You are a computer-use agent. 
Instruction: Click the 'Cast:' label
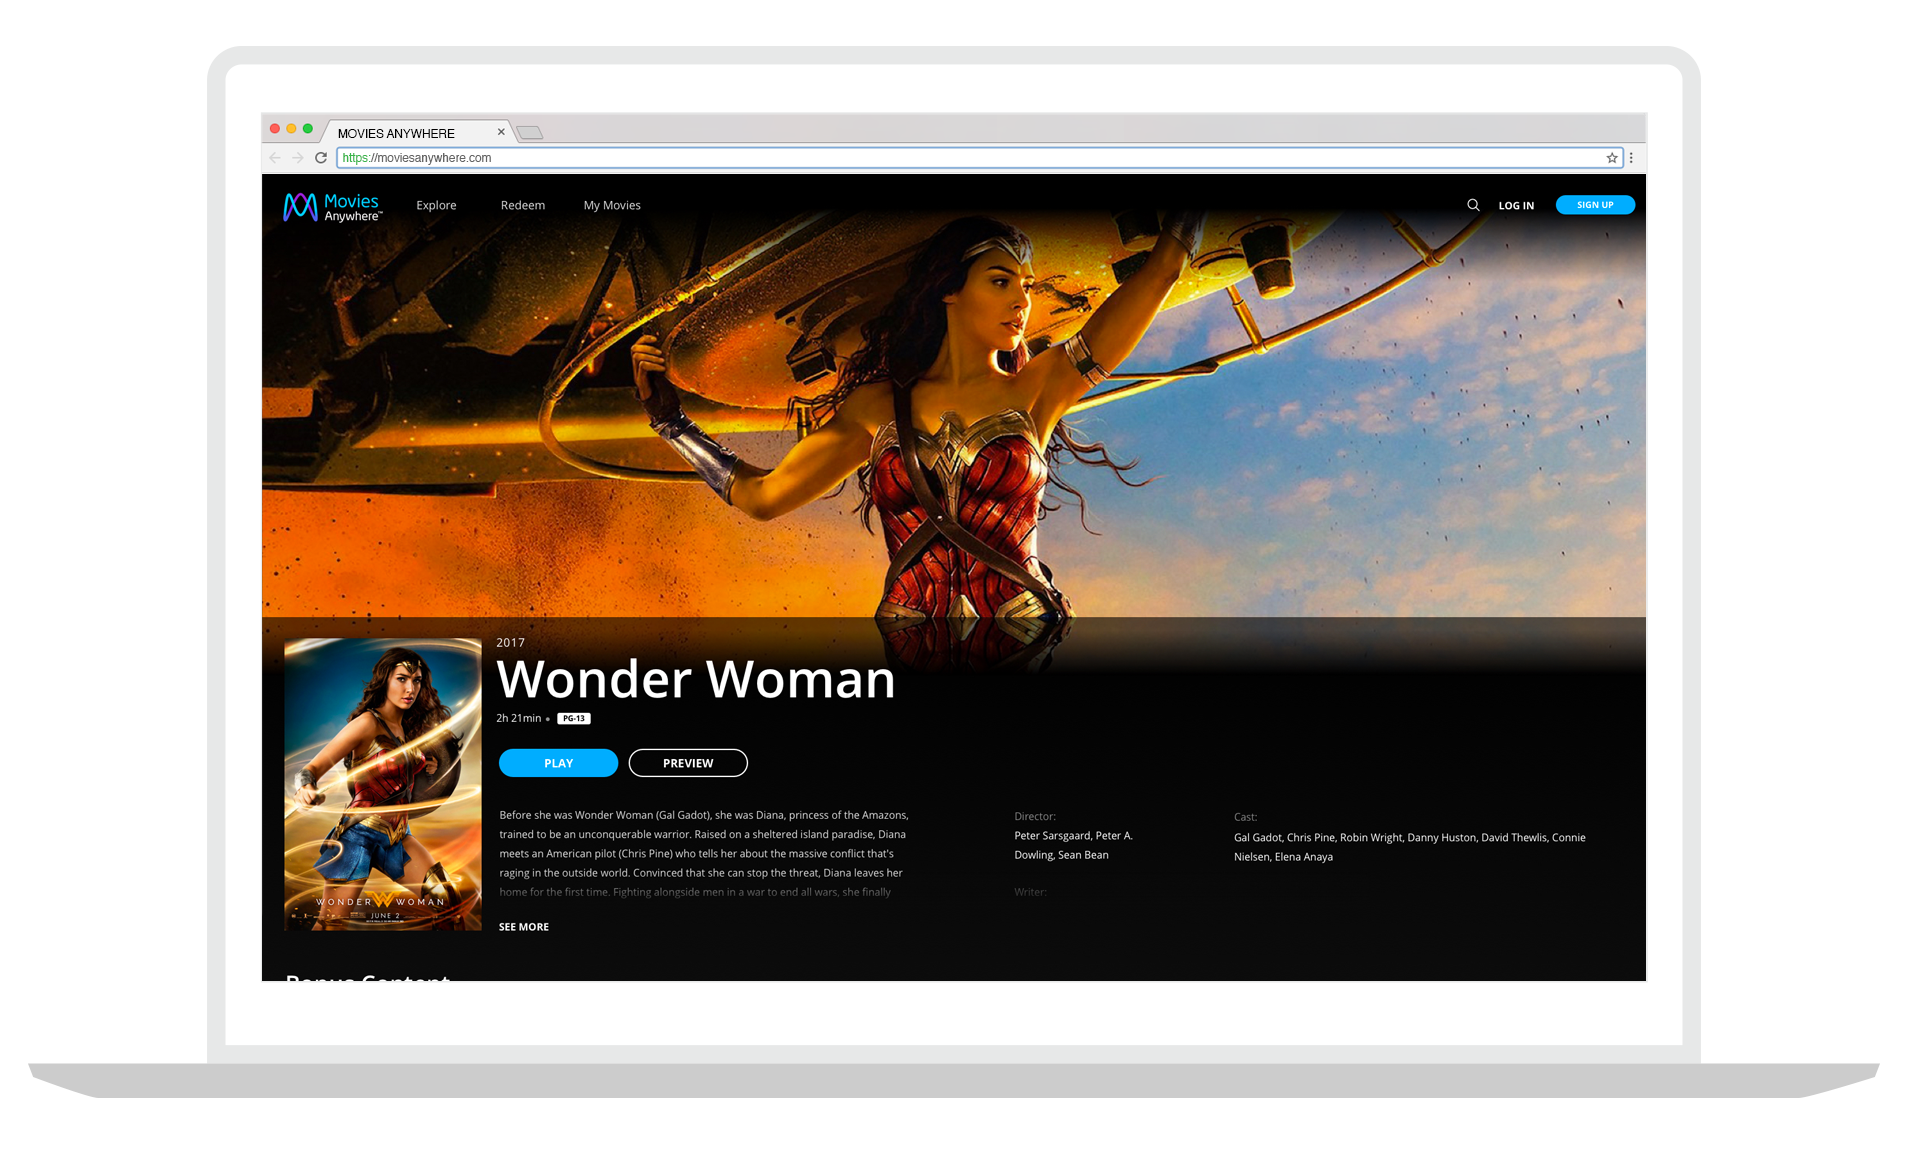[x=1246, y=817]
